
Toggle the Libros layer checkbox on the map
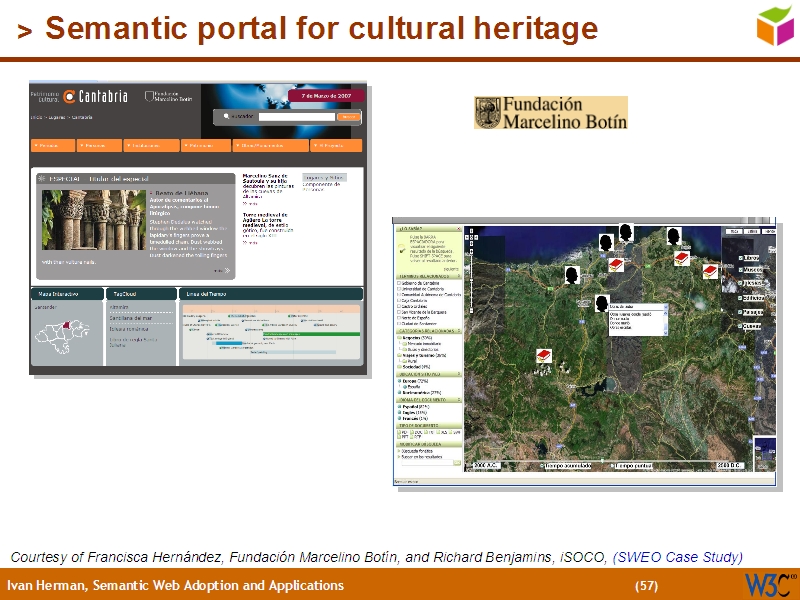[x=740, y=258]
